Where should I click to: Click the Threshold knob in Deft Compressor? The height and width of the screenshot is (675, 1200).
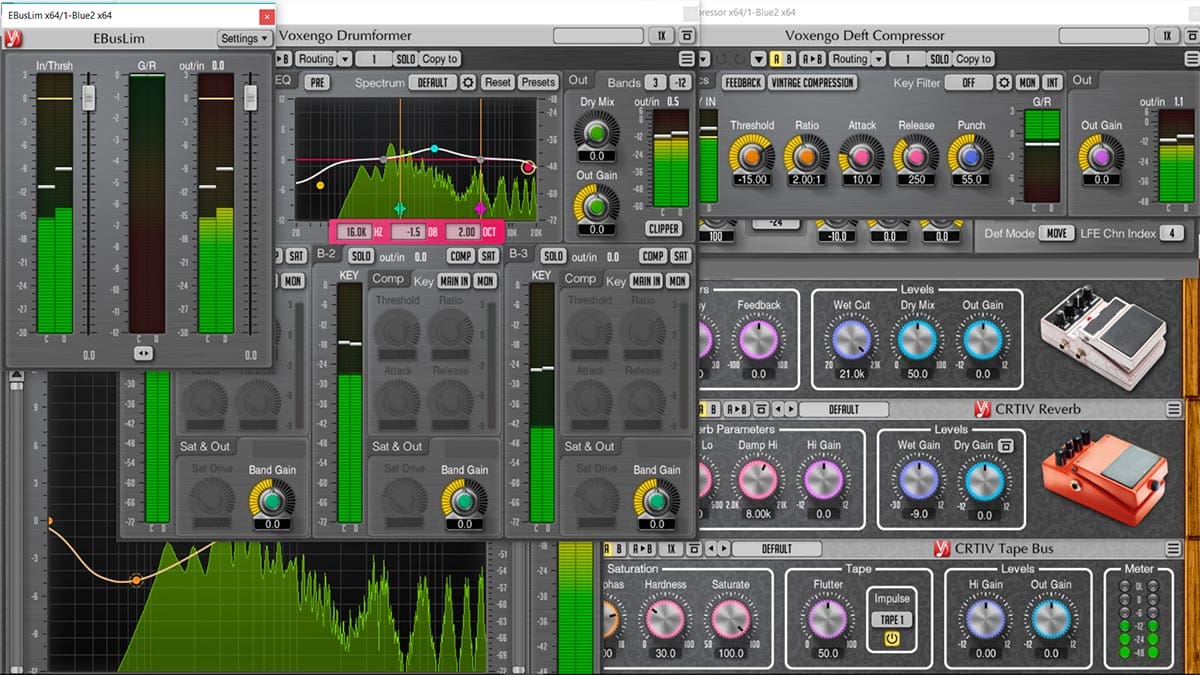pyautogui.click(x=750, y=155)
